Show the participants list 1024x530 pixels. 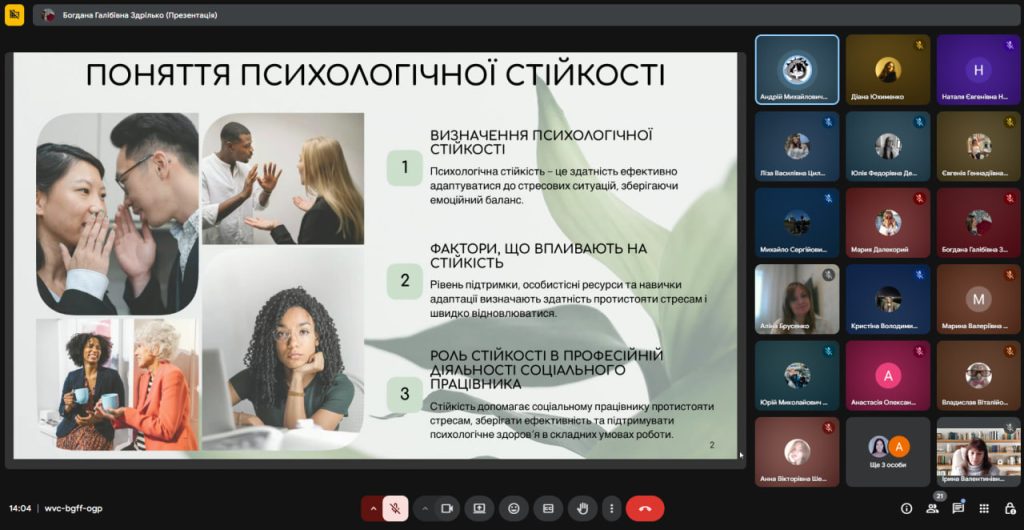coord(932,508)
